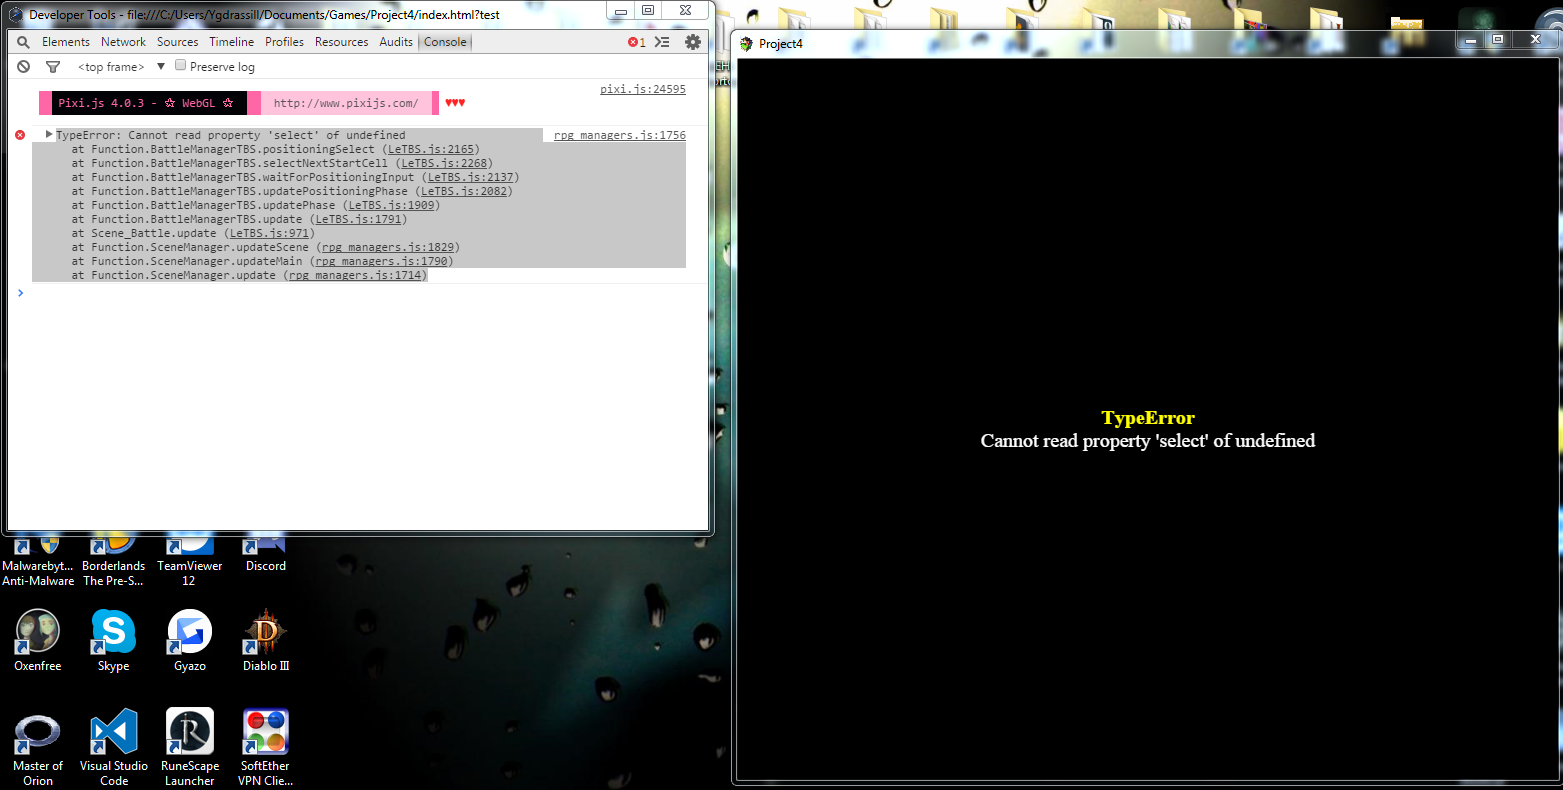The height and width of the screenshot is (790, 1563).
Task: Click the DevTools search magnifier icon
Action: (23, 42)
